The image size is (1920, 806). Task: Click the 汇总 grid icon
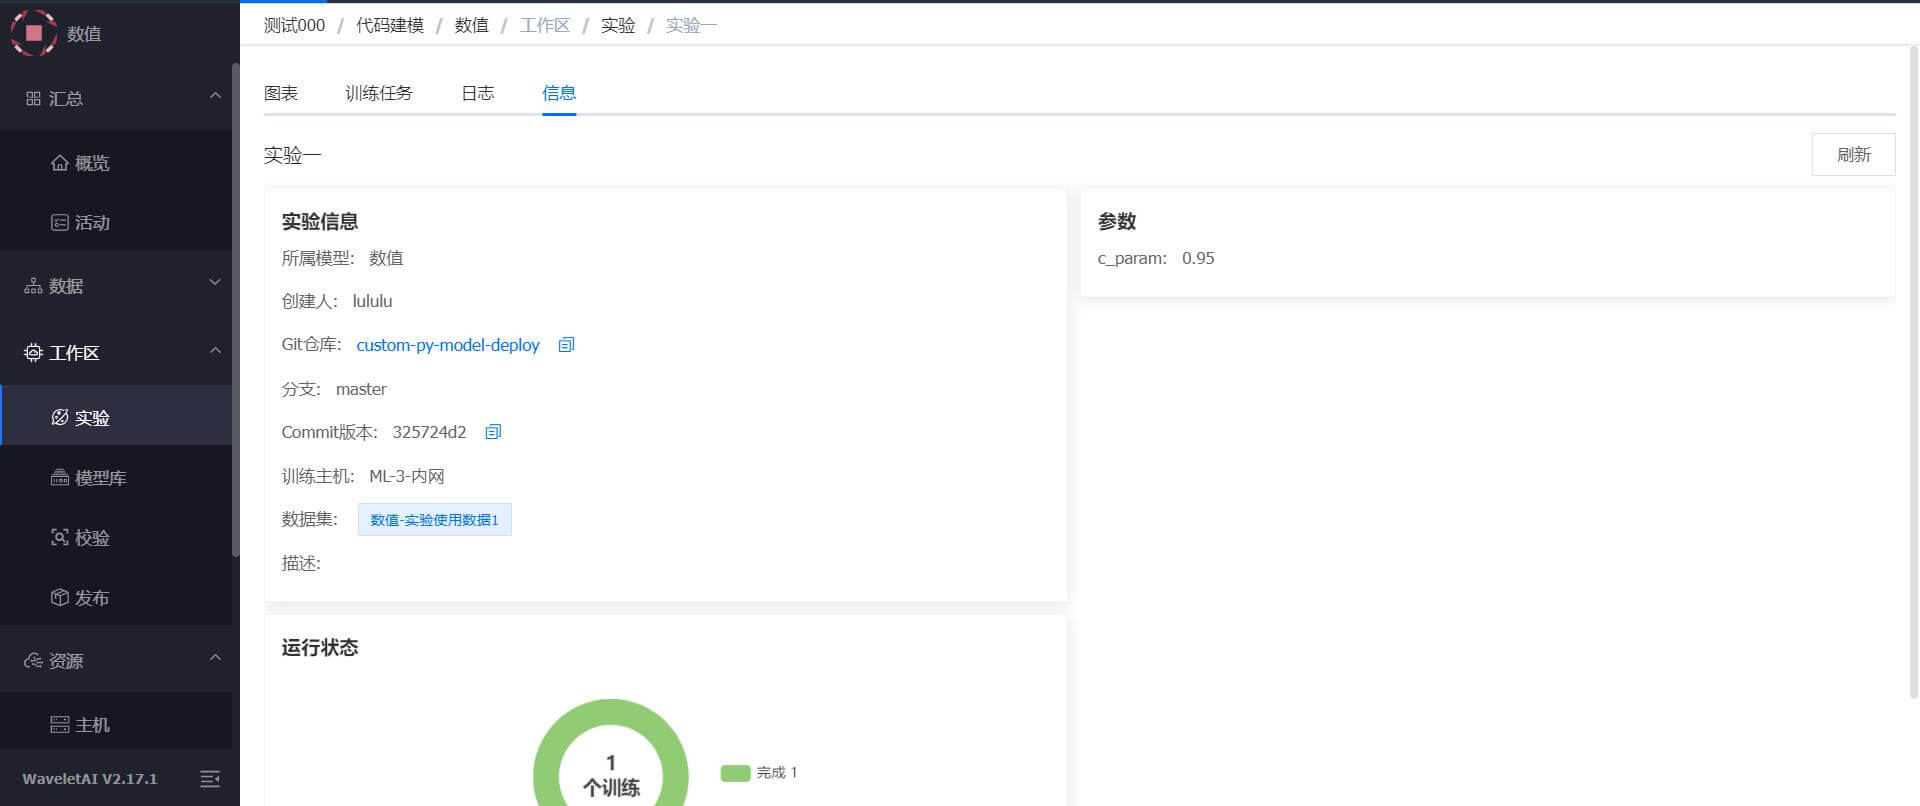pyautogui.click(x=33, y=99)
